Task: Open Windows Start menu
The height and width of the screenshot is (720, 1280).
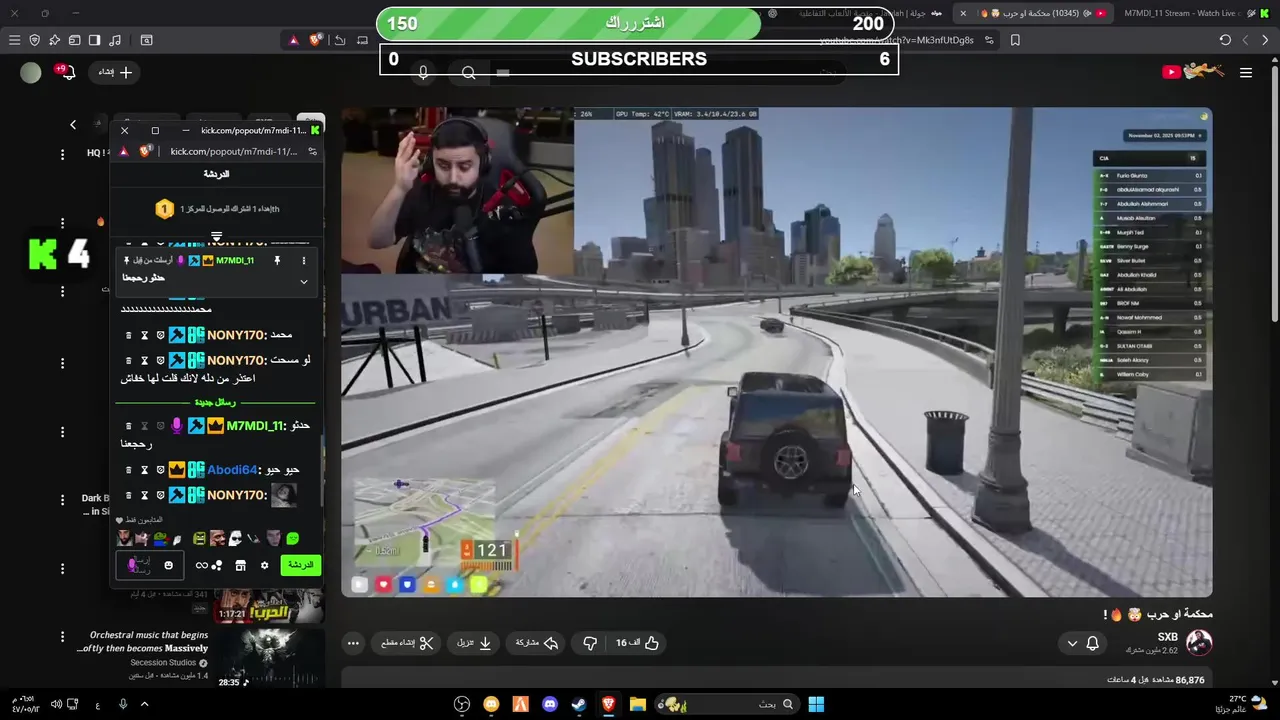Action: click(x=816, y=704)
